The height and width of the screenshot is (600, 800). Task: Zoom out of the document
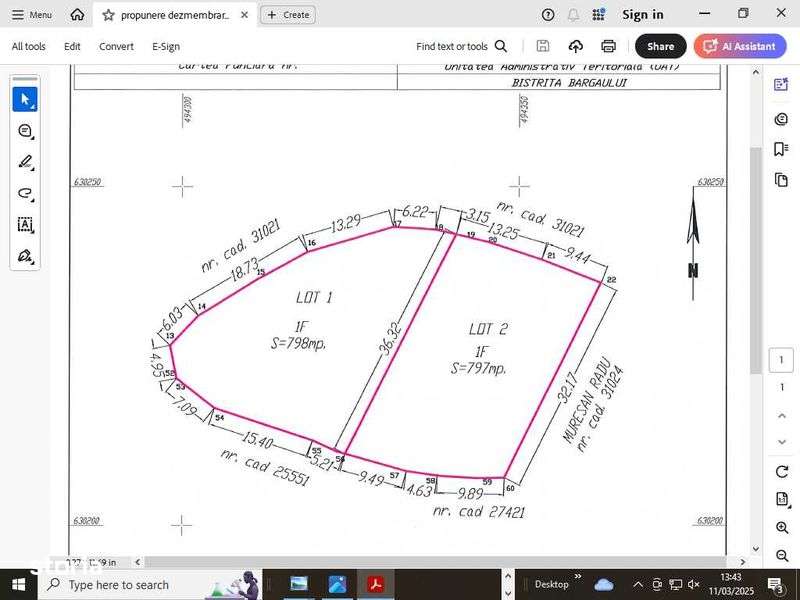[x=782, y=555]
